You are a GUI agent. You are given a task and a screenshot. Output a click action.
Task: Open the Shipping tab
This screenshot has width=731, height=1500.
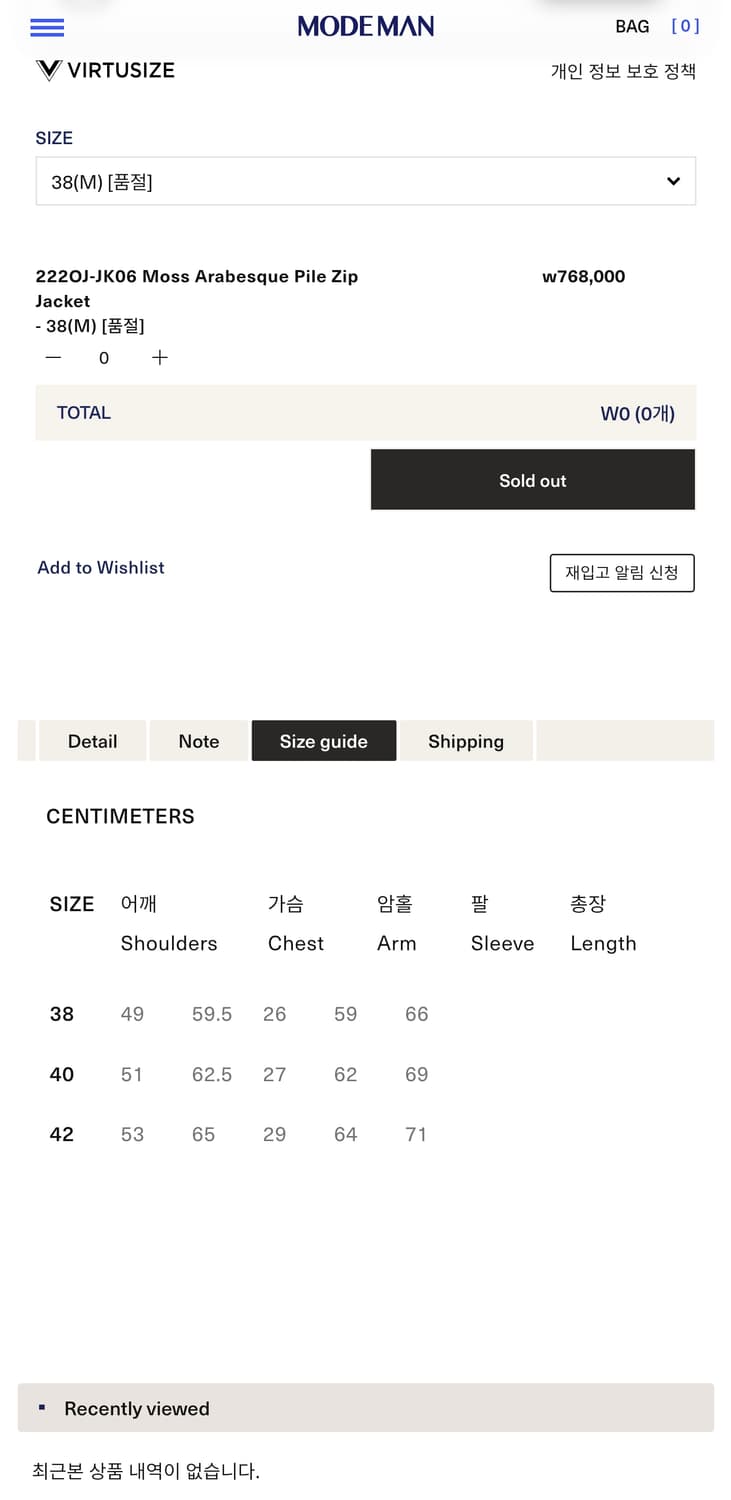click(465, 741)
